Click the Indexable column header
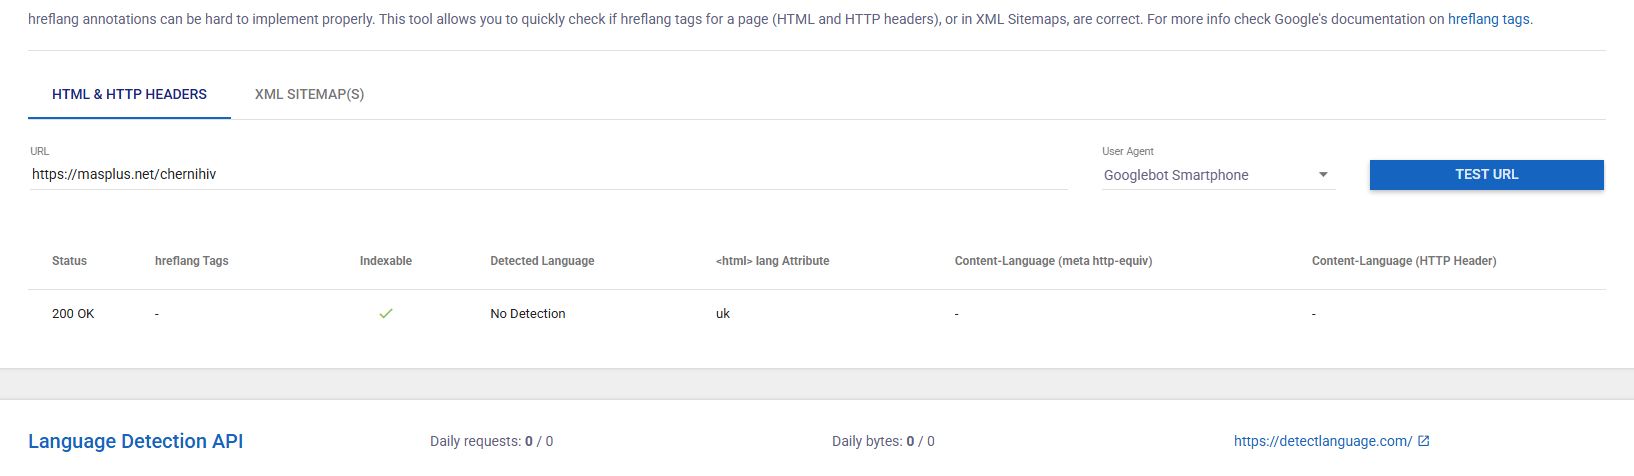 pos(386,261)
